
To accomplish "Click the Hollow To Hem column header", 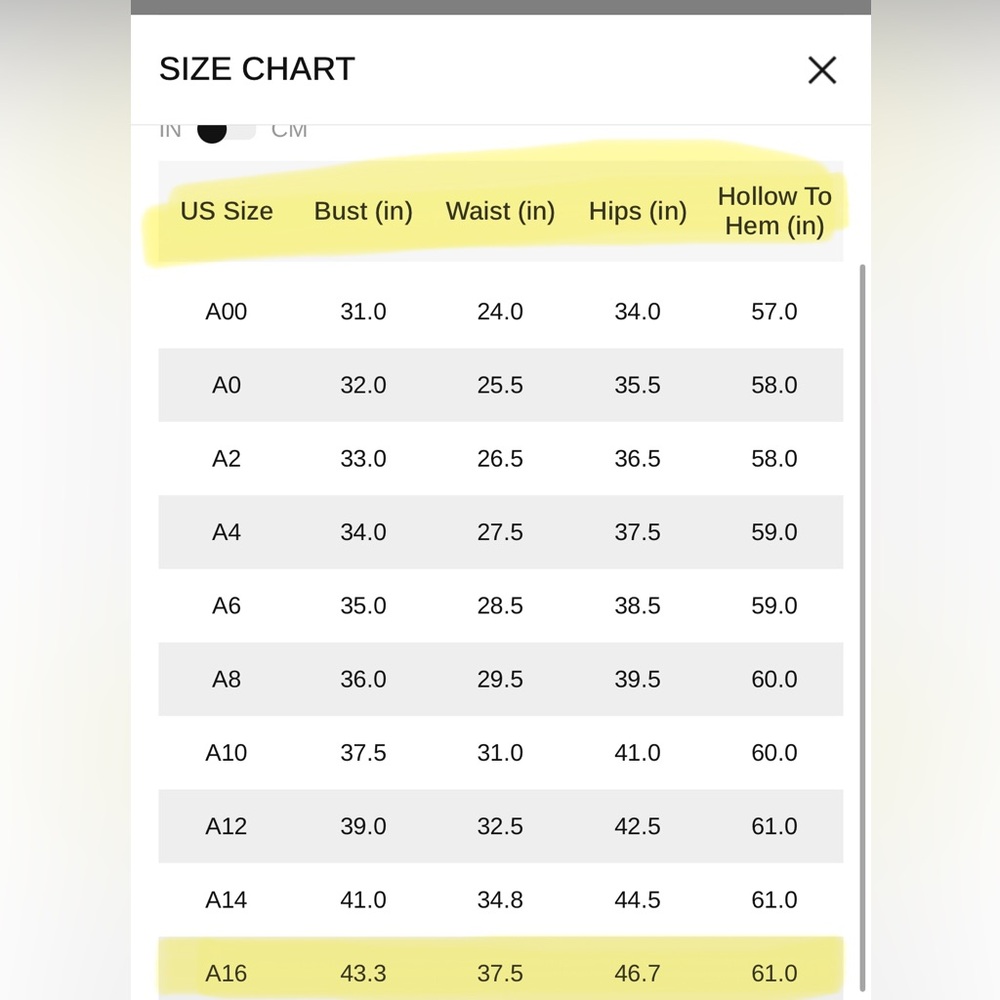I will click(775, 211).
